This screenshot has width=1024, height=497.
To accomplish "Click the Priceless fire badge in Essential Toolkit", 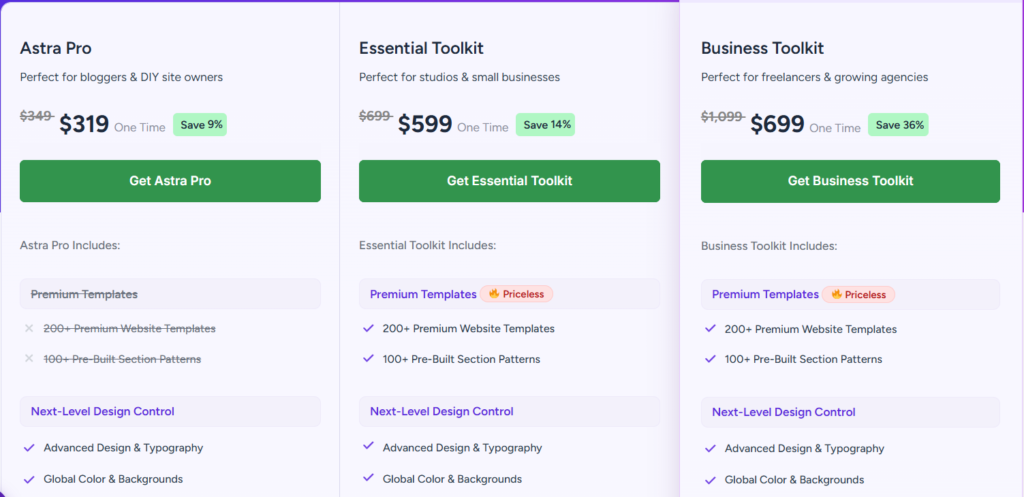I will pyautogui.click(x=517, y=294).
